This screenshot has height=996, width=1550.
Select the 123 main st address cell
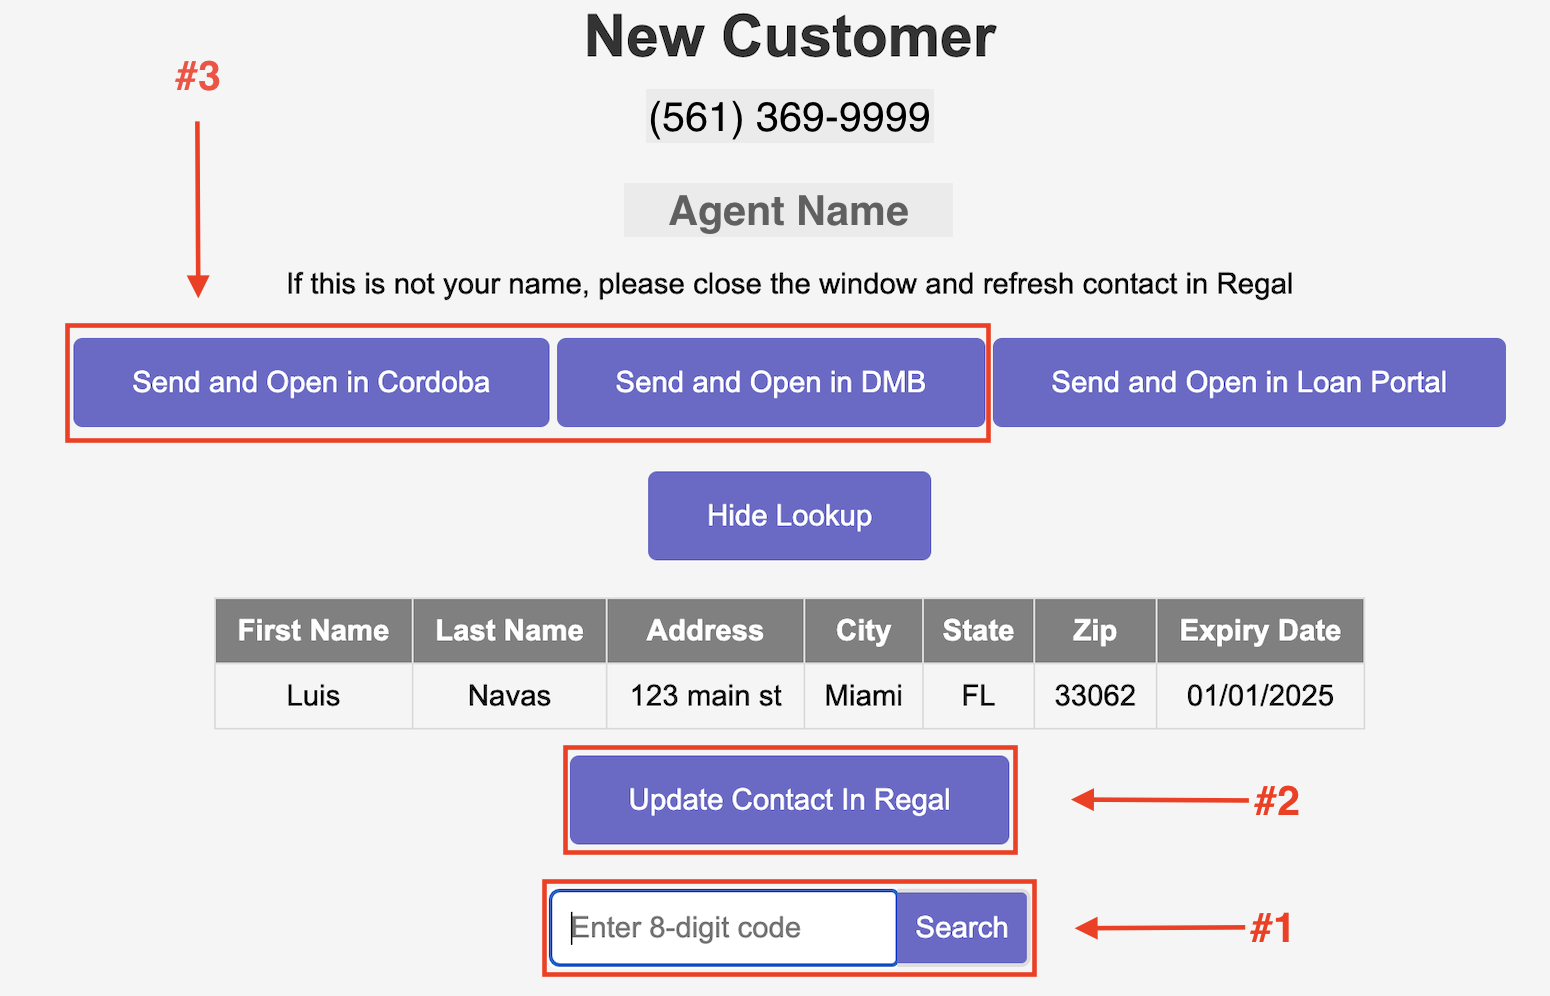pos(705,696)
